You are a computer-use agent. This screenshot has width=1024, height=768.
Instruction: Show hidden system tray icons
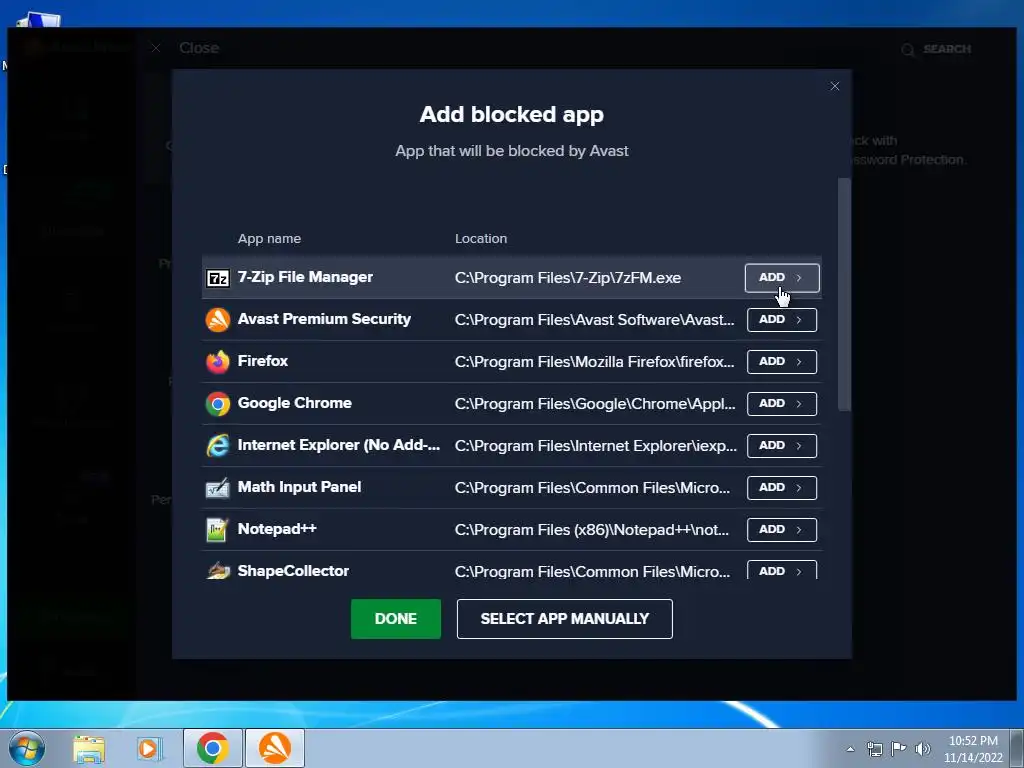tap(850, 749)
